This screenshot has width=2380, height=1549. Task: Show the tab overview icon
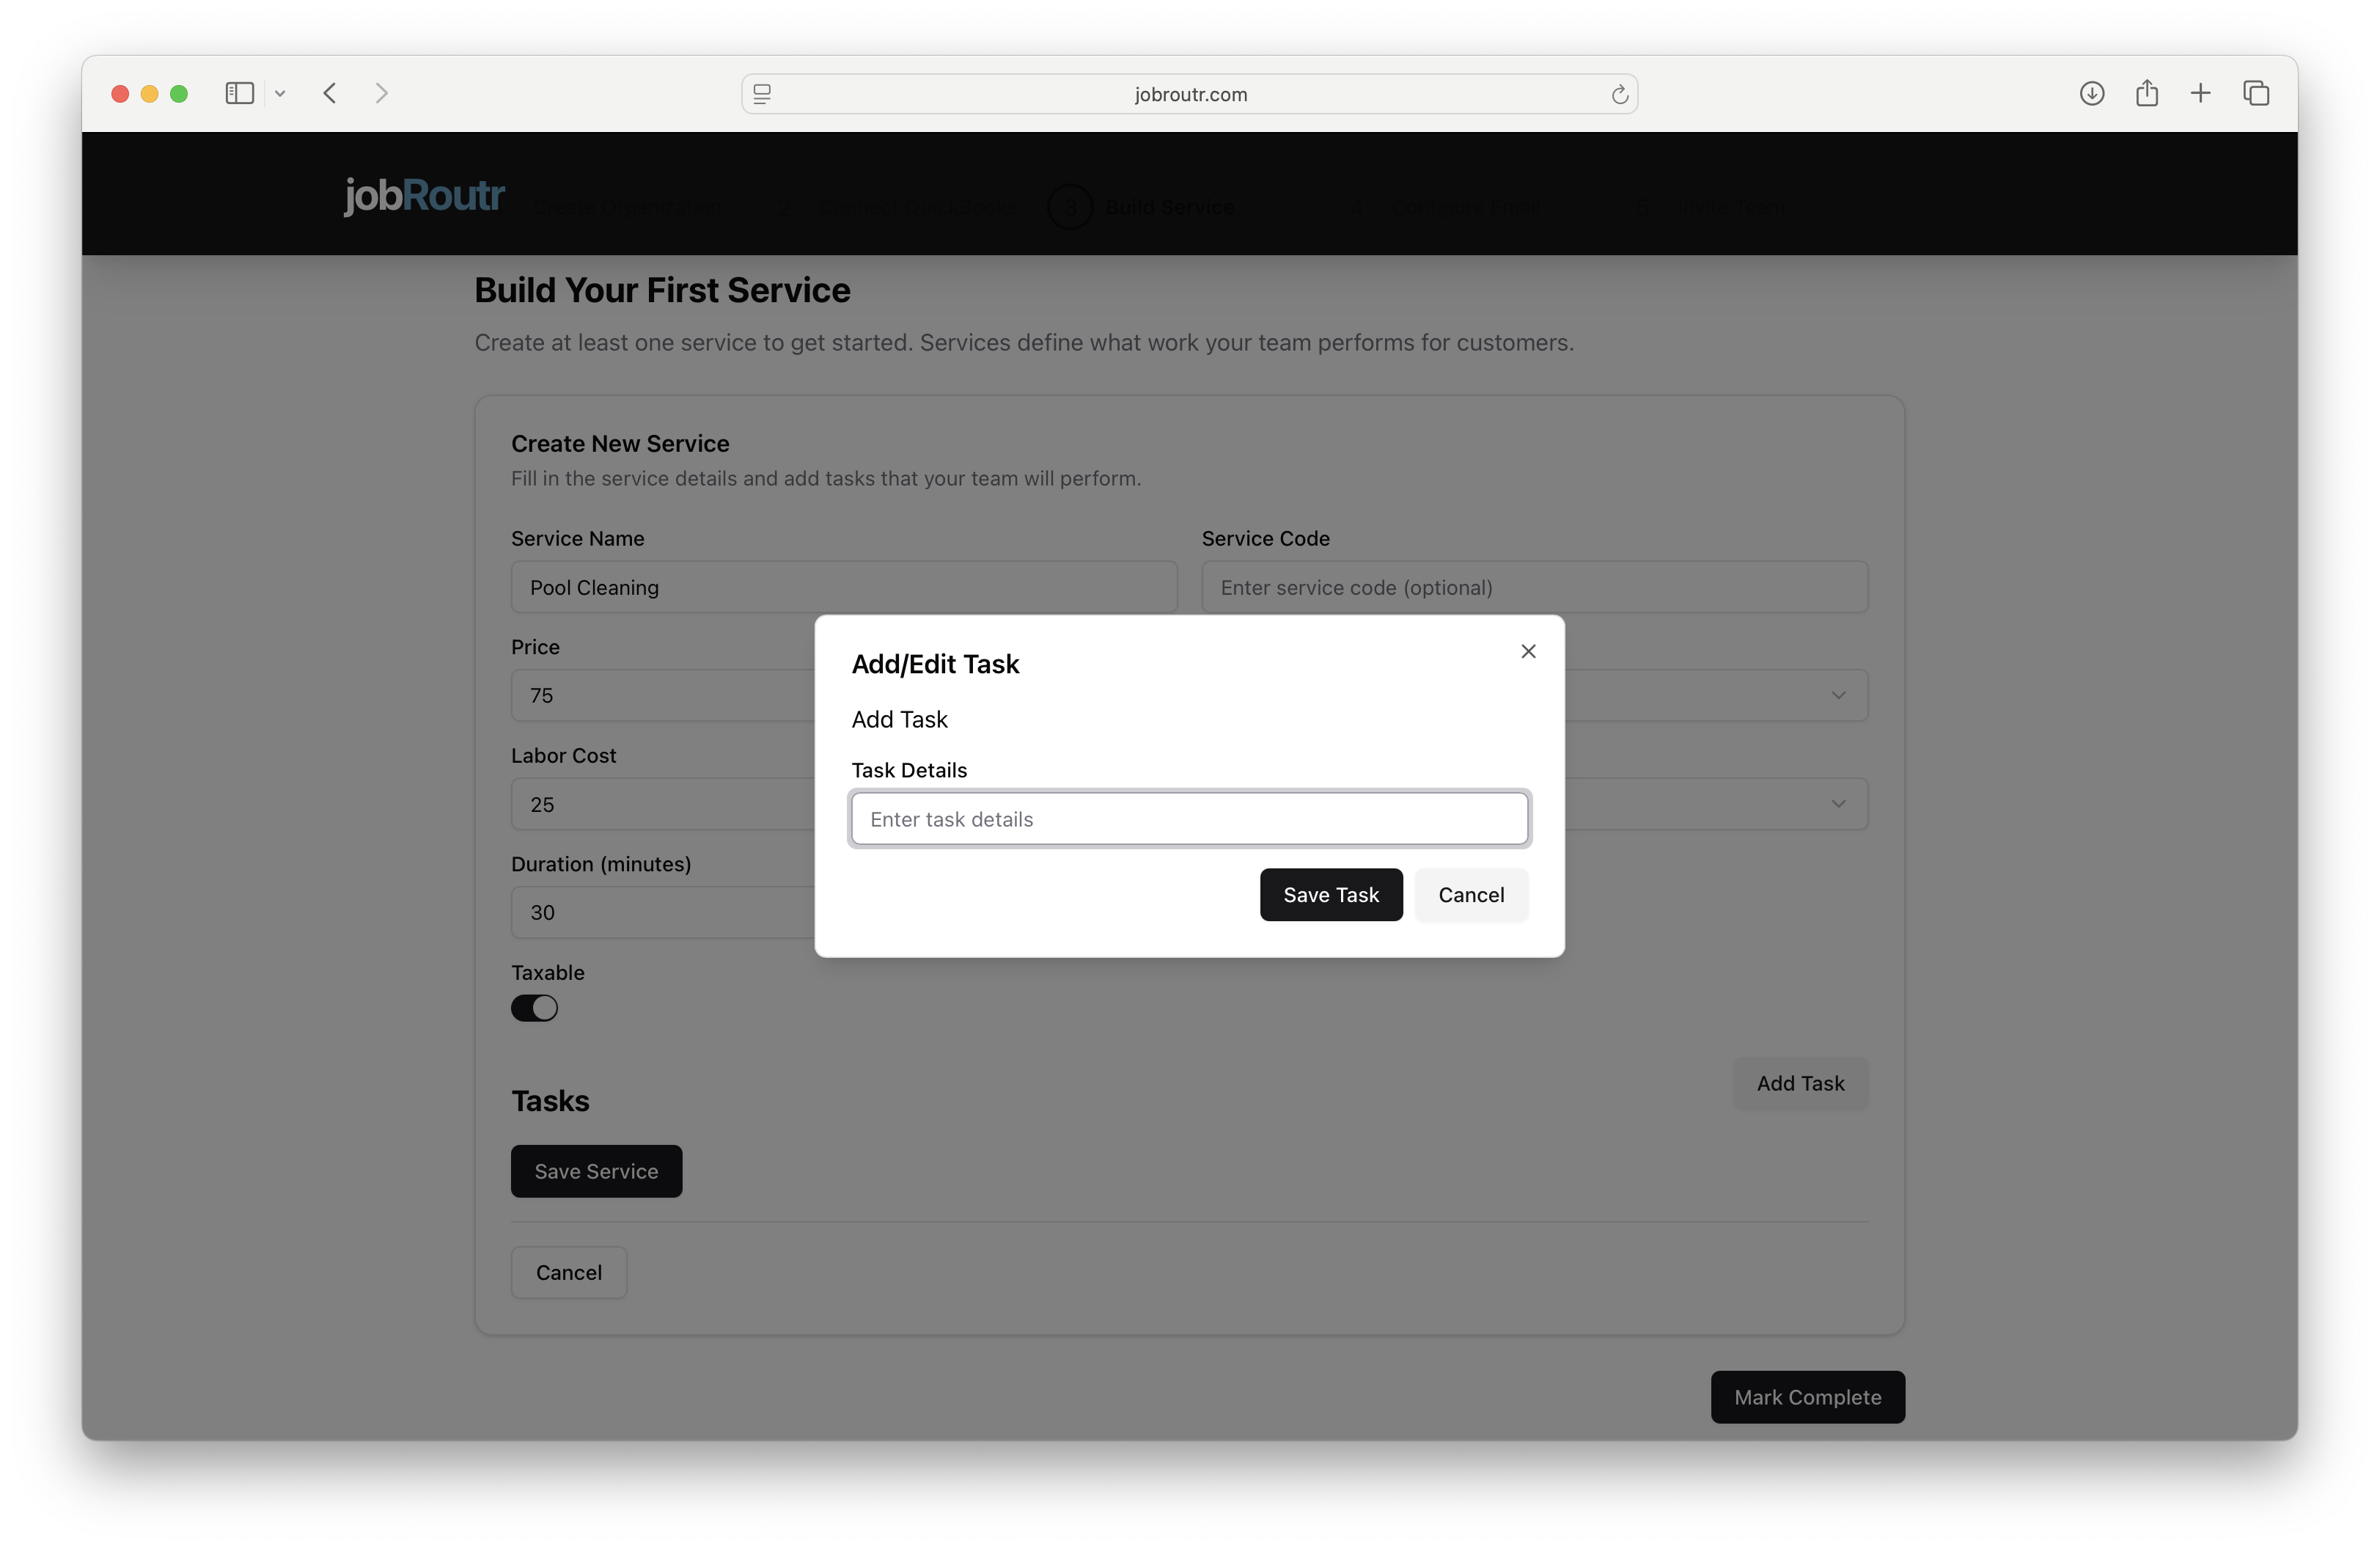[2256, 93]
